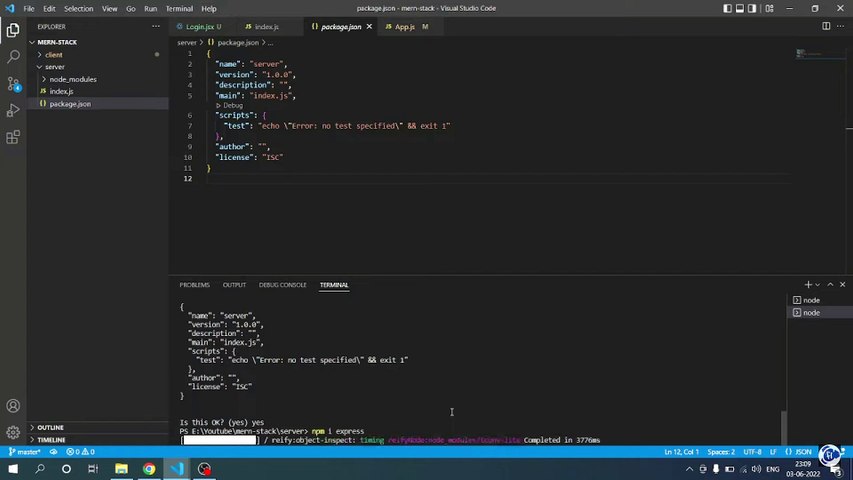Open the Source Control view

(13, 83)
